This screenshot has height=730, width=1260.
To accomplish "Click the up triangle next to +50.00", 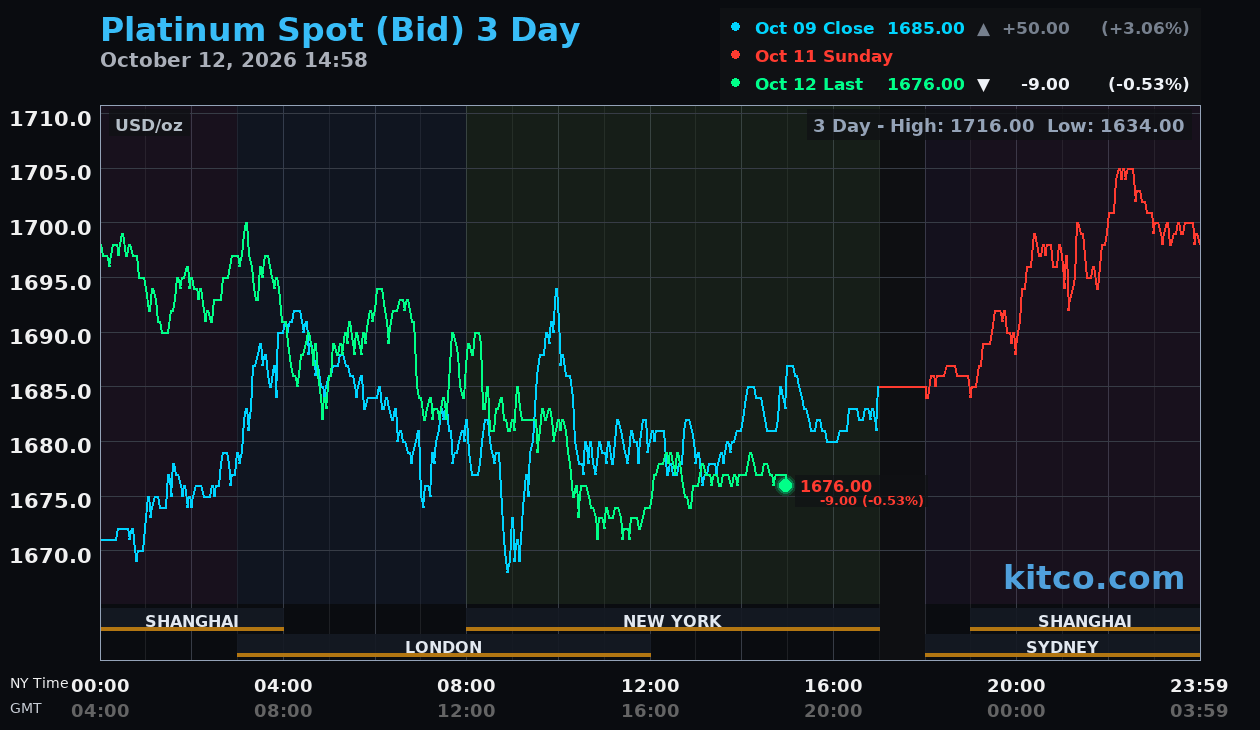I will (984, 29).
